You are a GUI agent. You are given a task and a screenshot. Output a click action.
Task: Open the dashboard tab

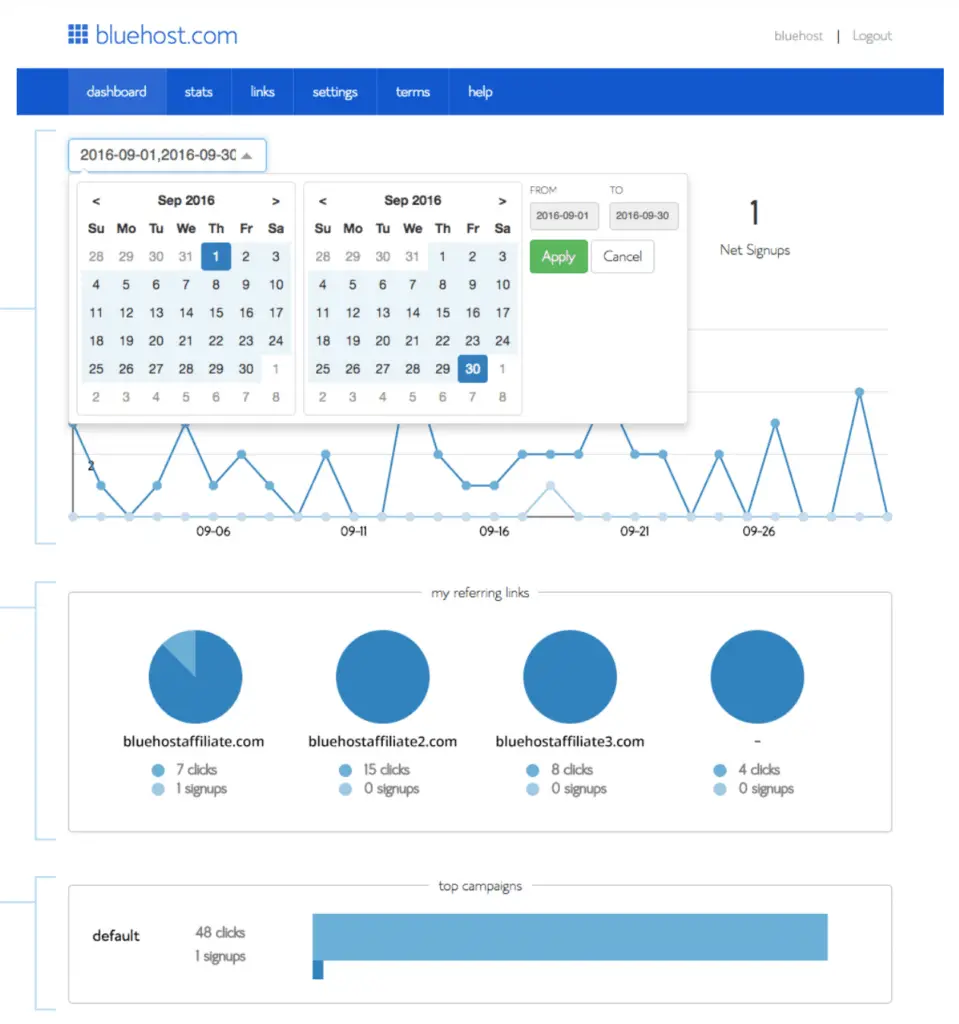[x=116, y=91]
